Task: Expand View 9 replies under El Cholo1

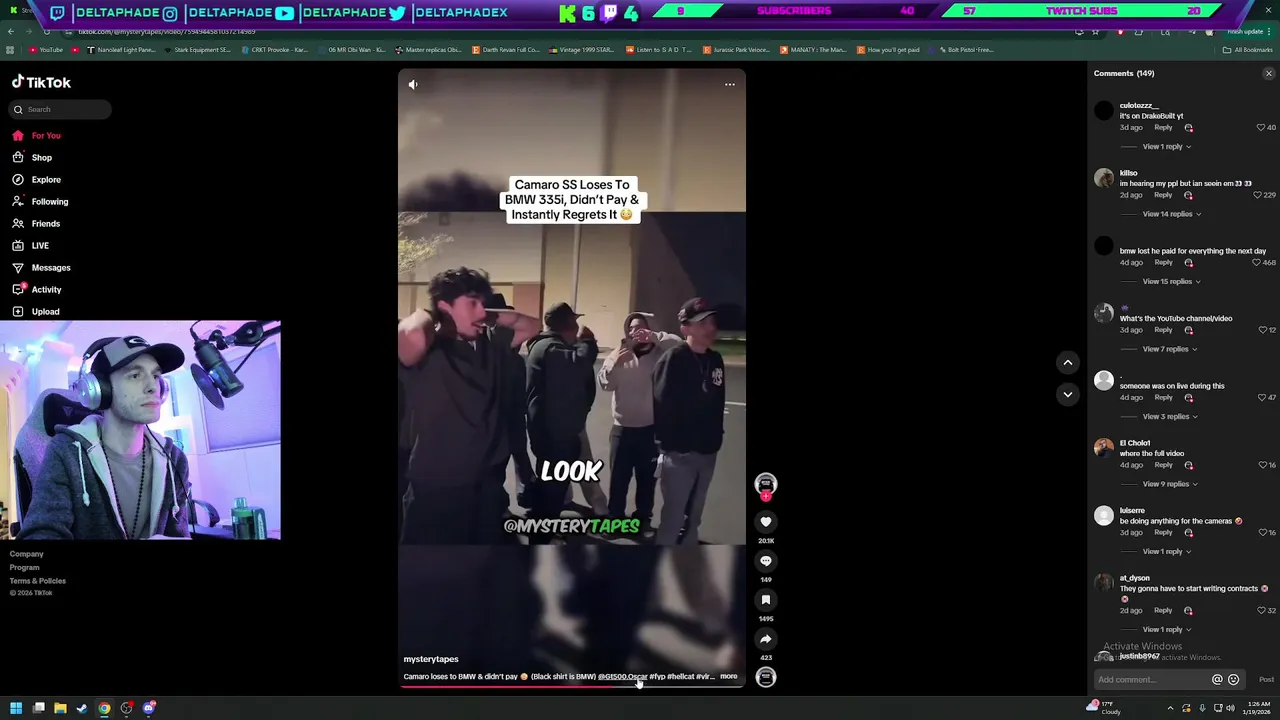Action: (x=1169, y=484)
